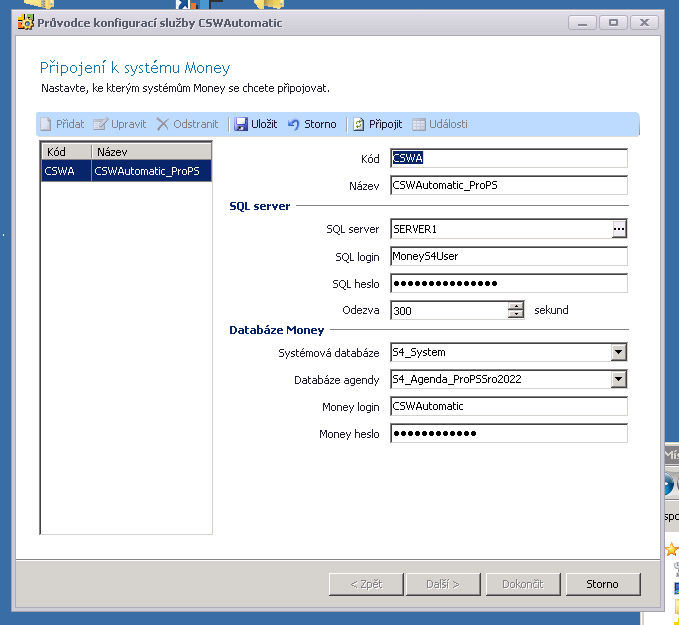Expand the Systémová databáze dropdown
The width and height of the screenshot is (679, 625).
[x=619, y=352]
